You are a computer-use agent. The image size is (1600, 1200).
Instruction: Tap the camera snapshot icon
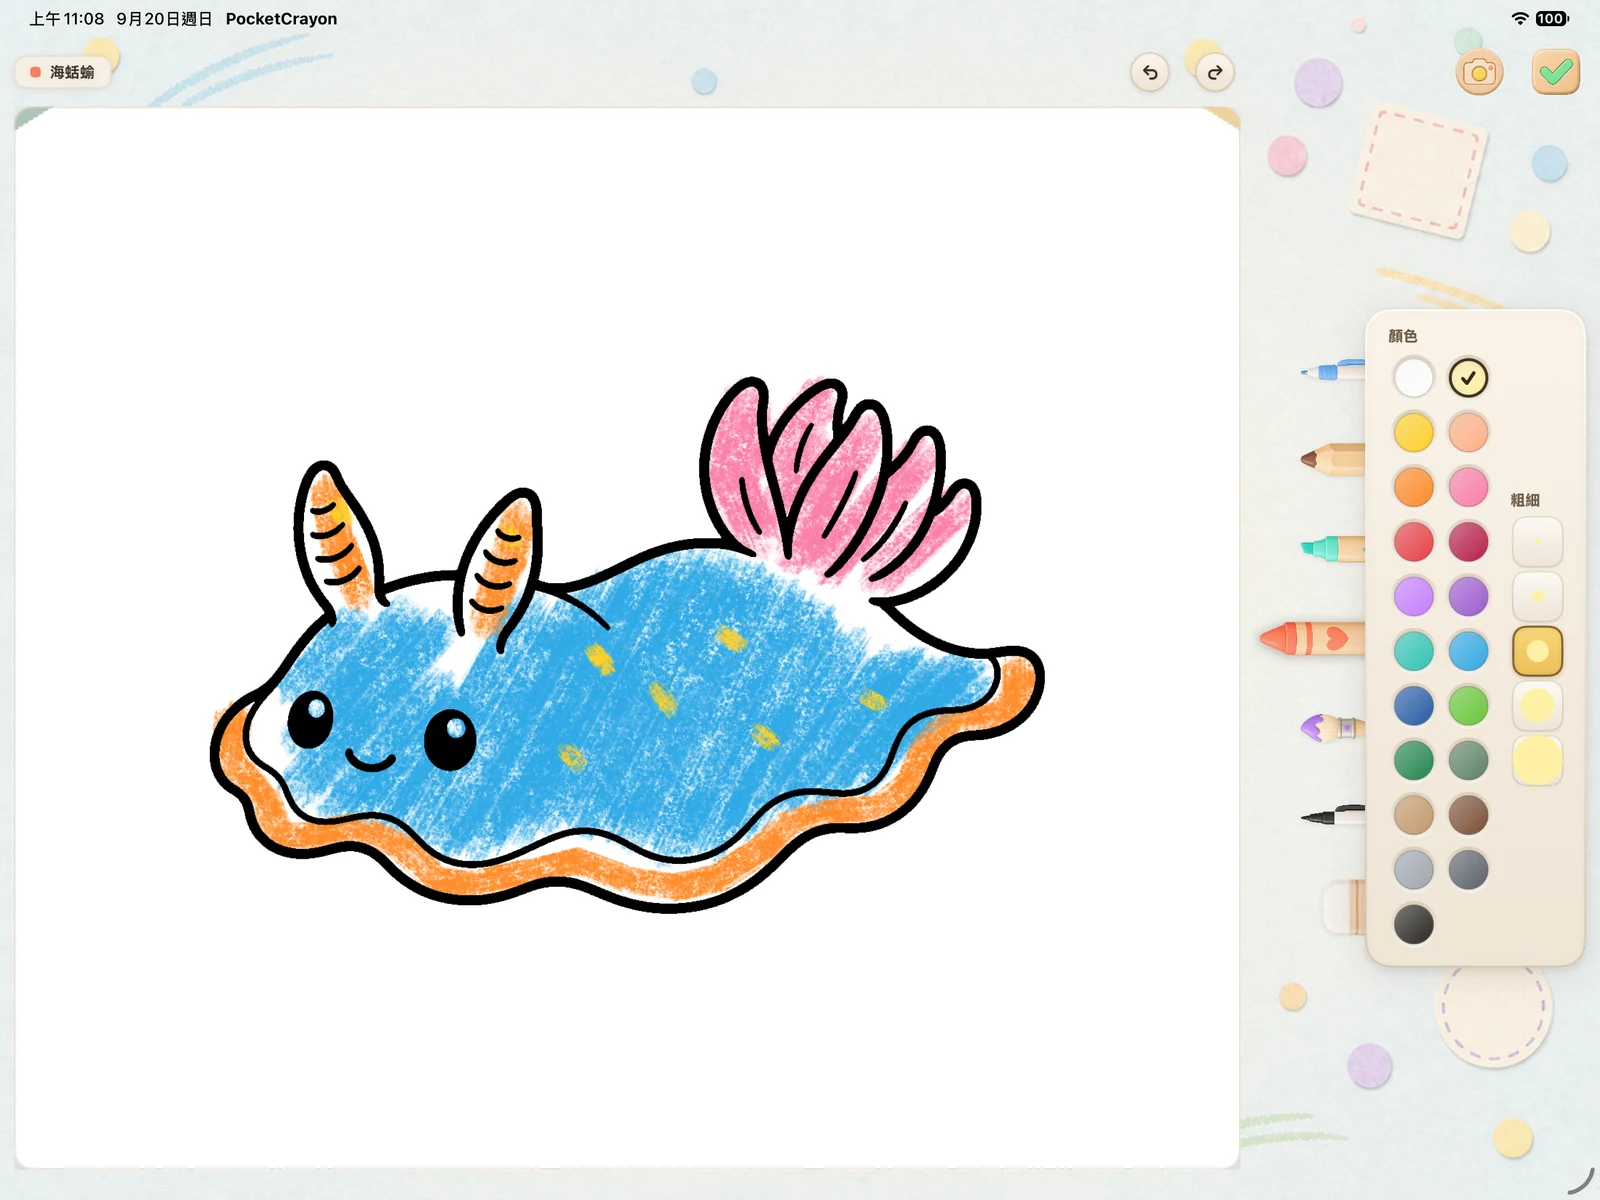click(1479, 72)
